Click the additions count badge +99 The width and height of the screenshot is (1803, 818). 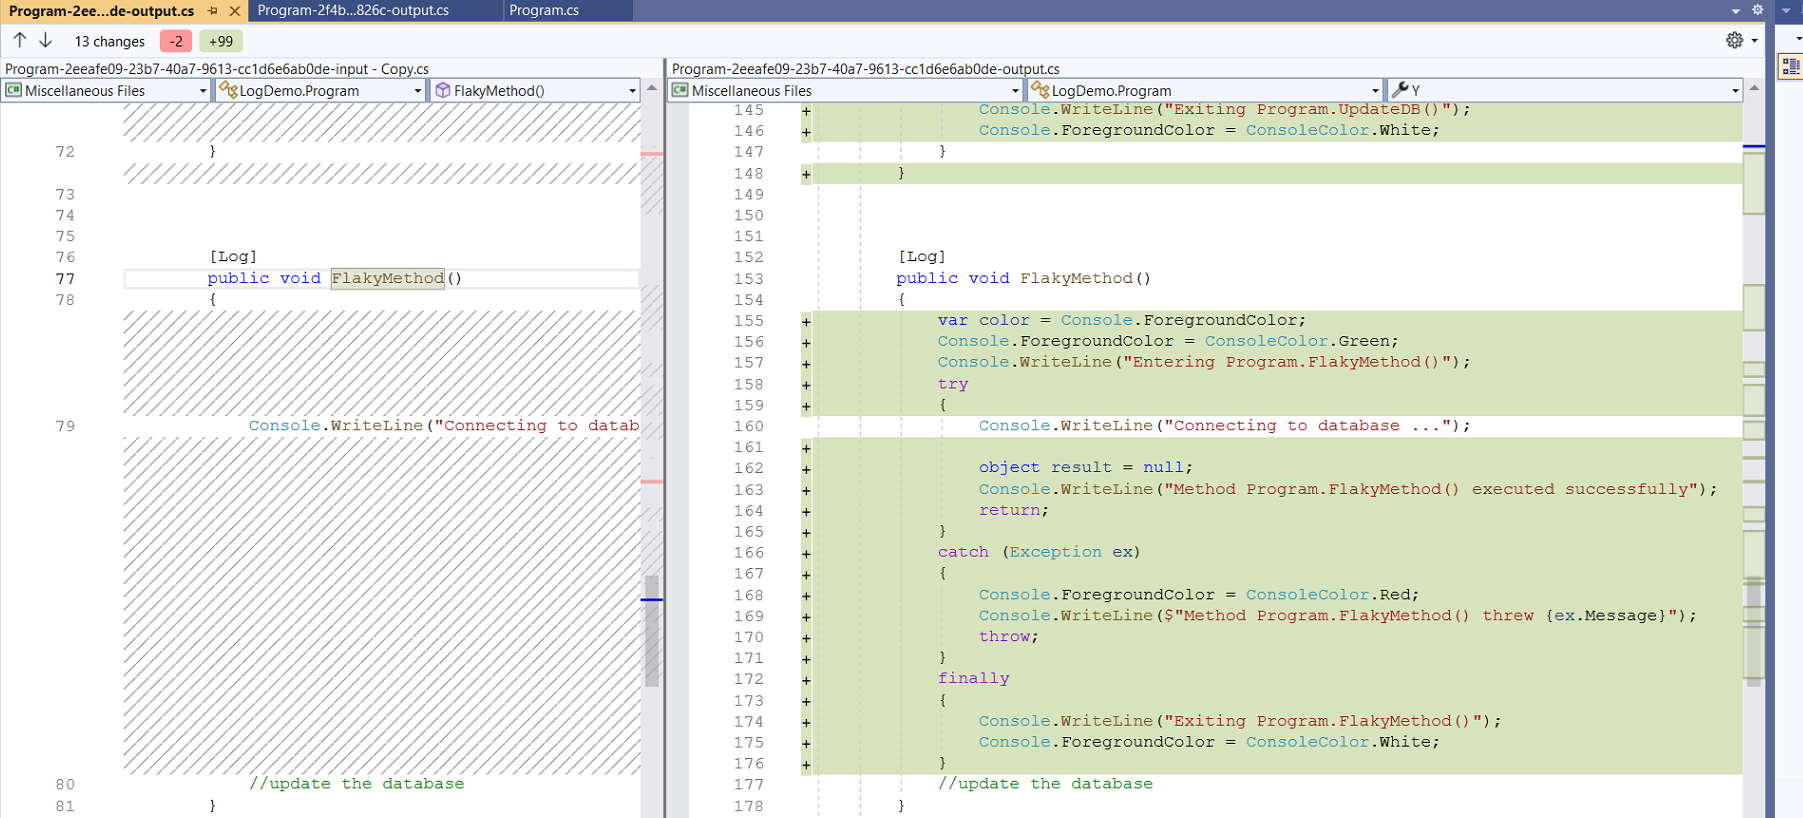[x=220, y=41]
